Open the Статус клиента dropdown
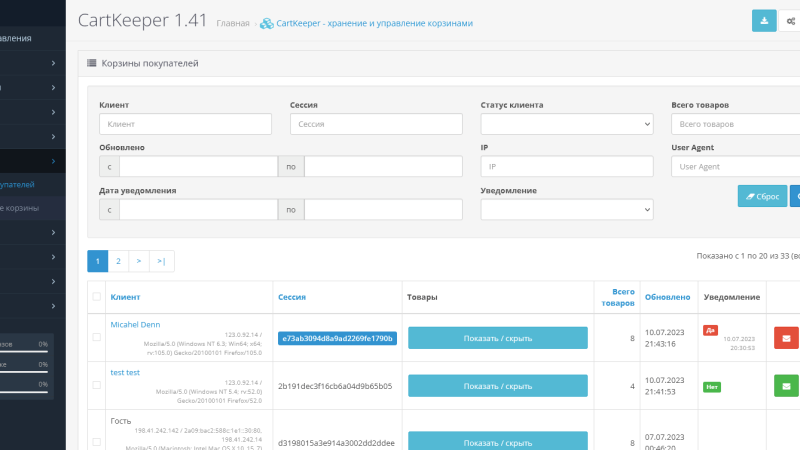 [x=567, y=124]
